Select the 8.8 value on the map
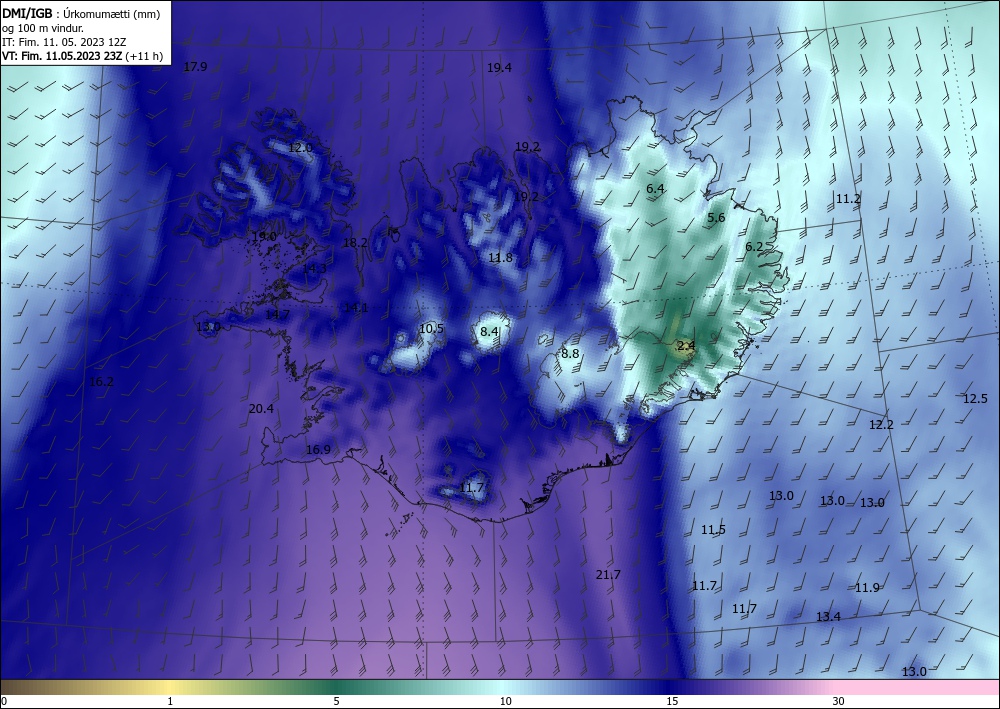This screenshot has height=709, width=1000. (x=570, y=354)
